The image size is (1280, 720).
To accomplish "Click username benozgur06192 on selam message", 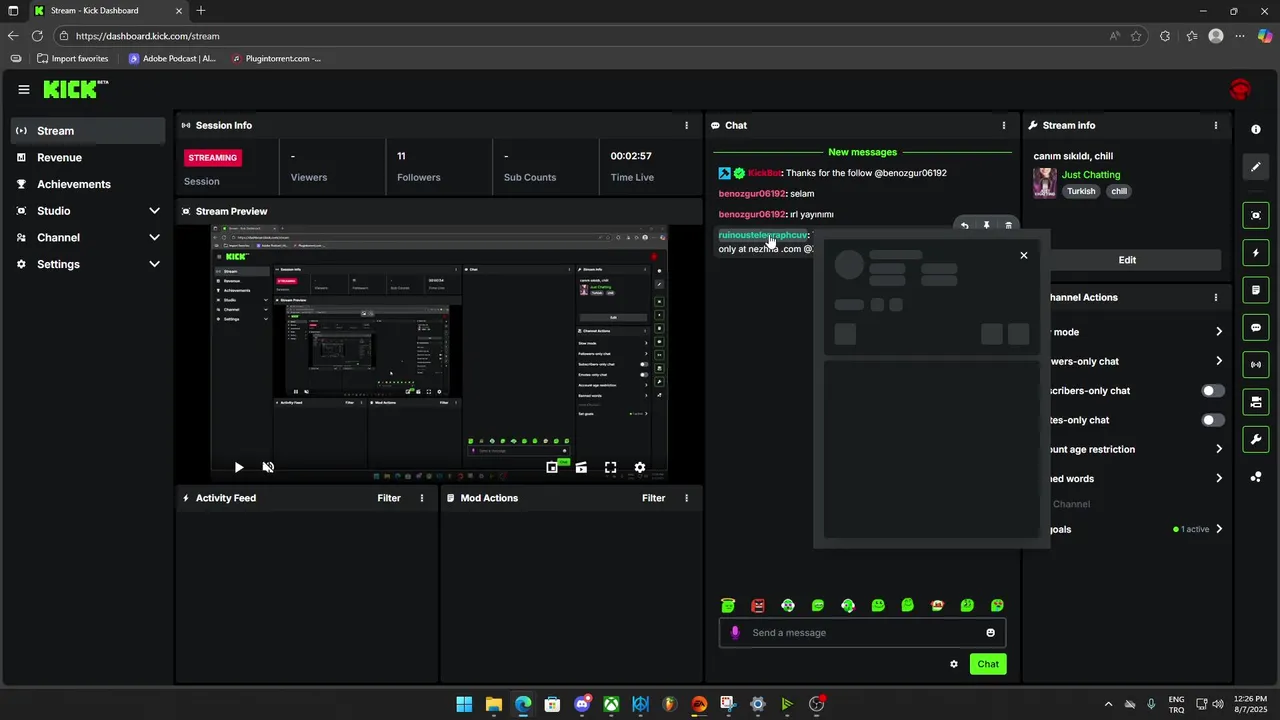I will pos(752,194).
